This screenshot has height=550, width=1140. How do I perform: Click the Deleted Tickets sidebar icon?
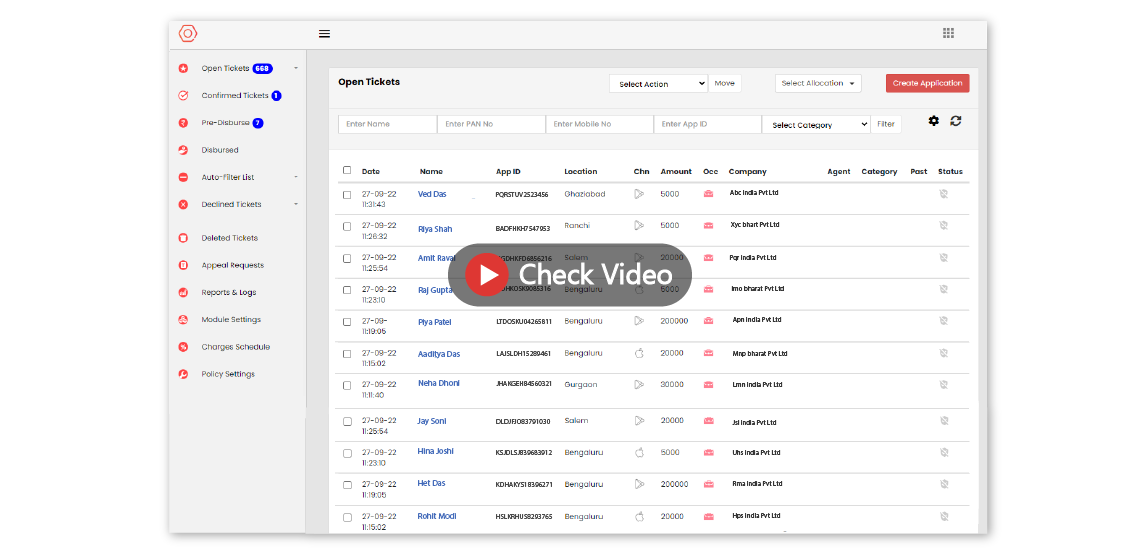coord(183,238)
